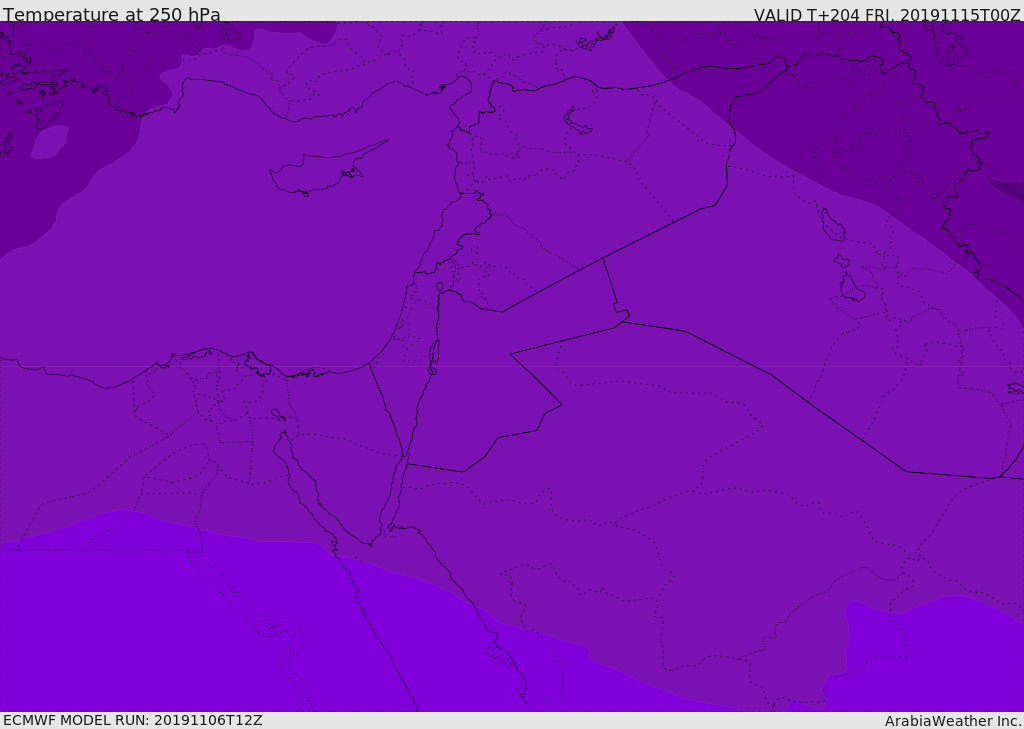Click the 'VALID T+204 FRI. 20191115T00Z' label
The width and height of the screenshot is (1024, 729).
click(x=887, y=14)
